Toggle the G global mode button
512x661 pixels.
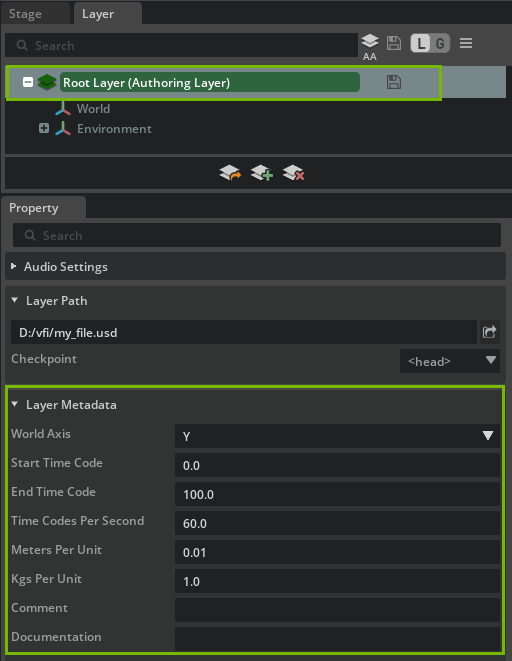click(440, 43)
